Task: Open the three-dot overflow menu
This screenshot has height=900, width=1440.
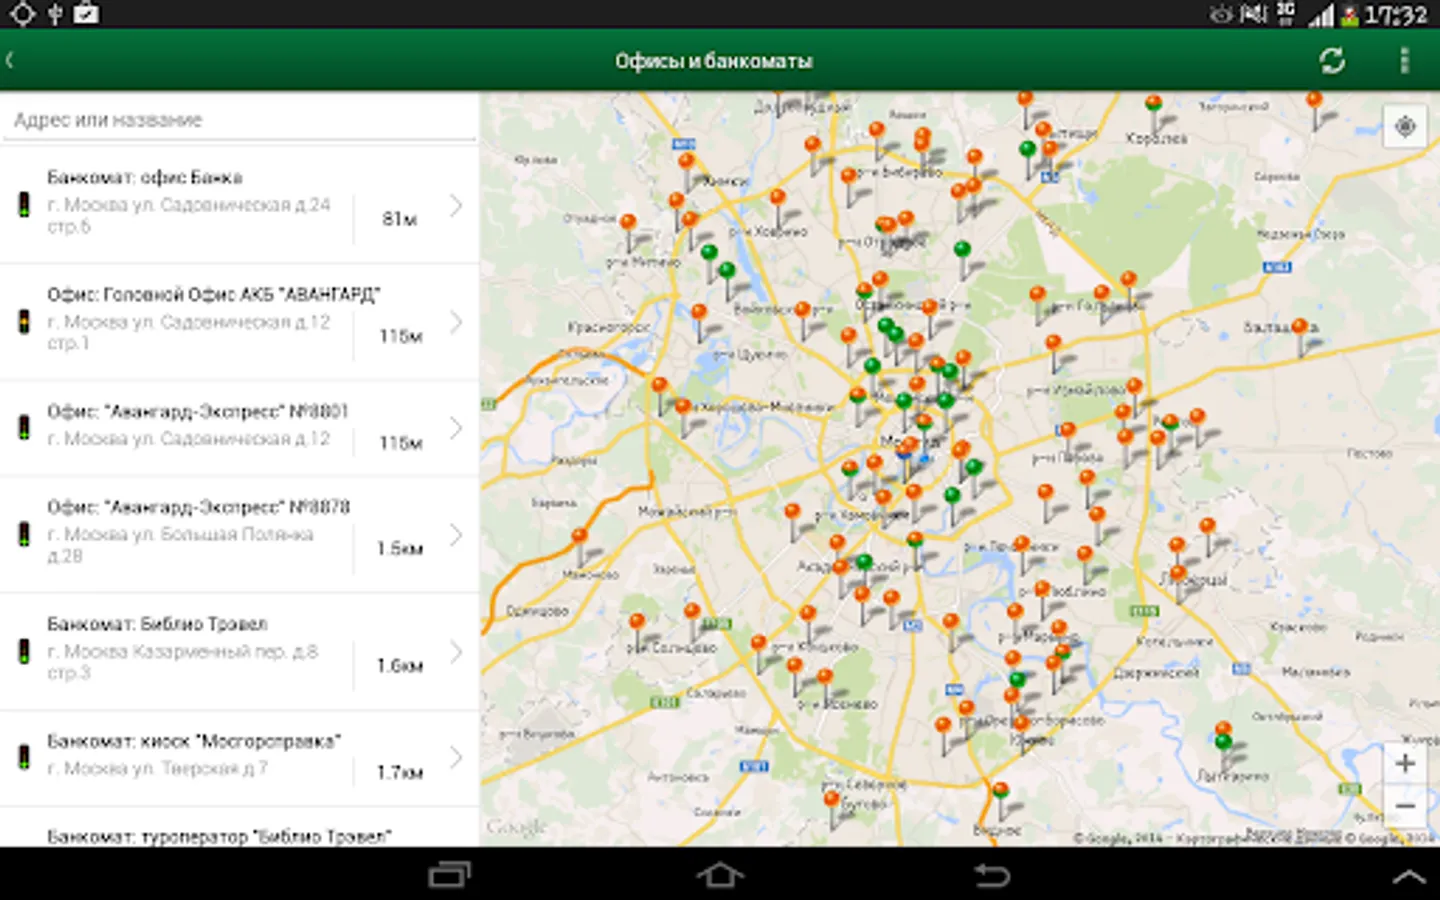Action: 1404,61
